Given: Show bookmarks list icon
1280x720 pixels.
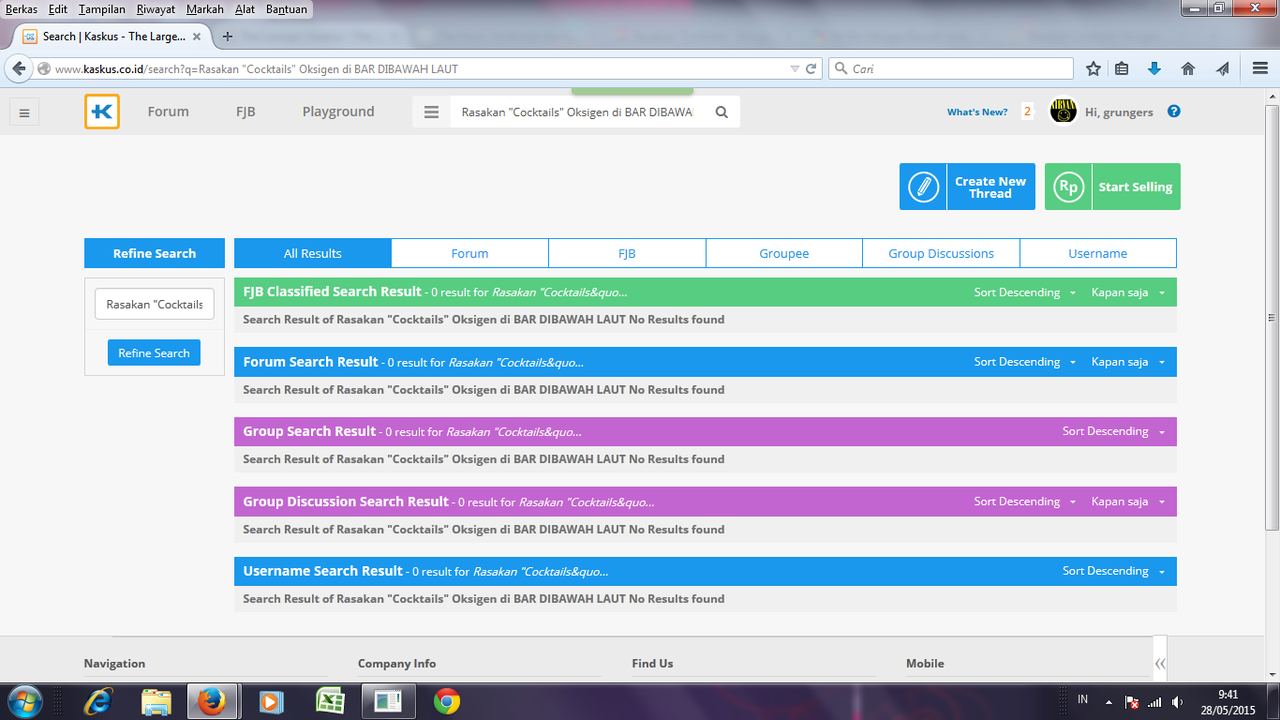Looking at the screenshot, I should point(1122,69).
